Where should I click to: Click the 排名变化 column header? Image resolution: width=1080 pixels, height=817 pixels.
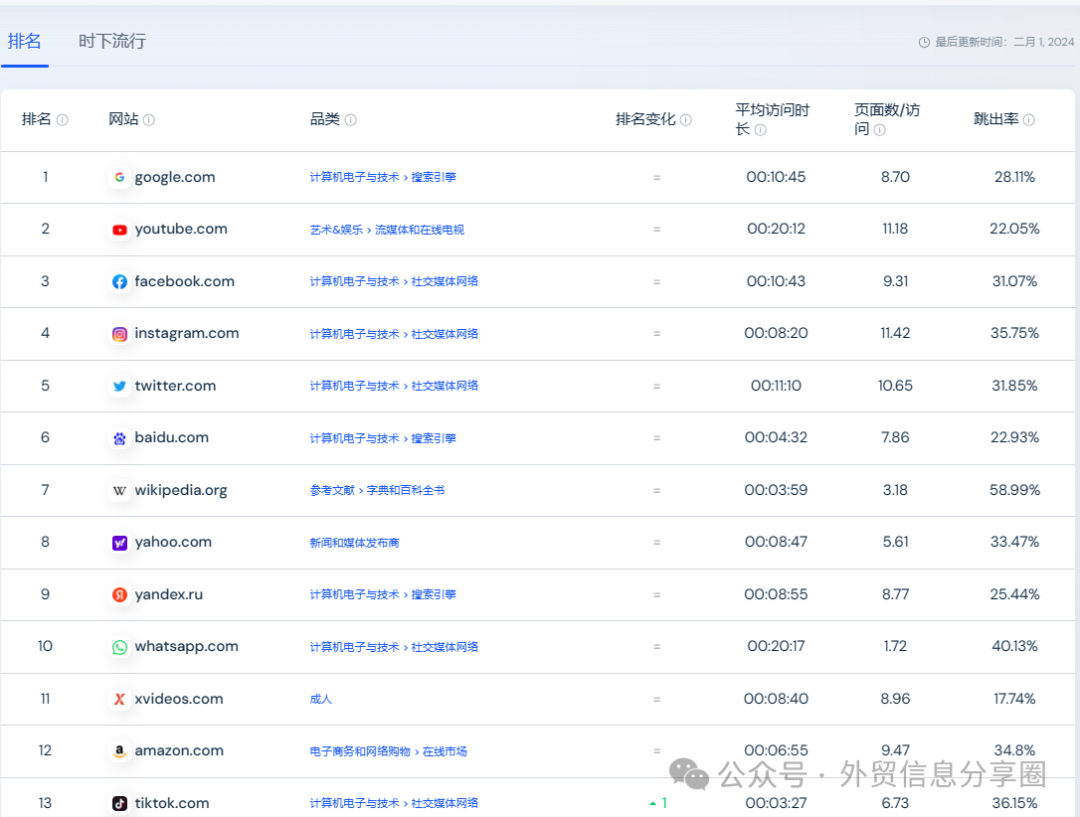click(645, 119)
